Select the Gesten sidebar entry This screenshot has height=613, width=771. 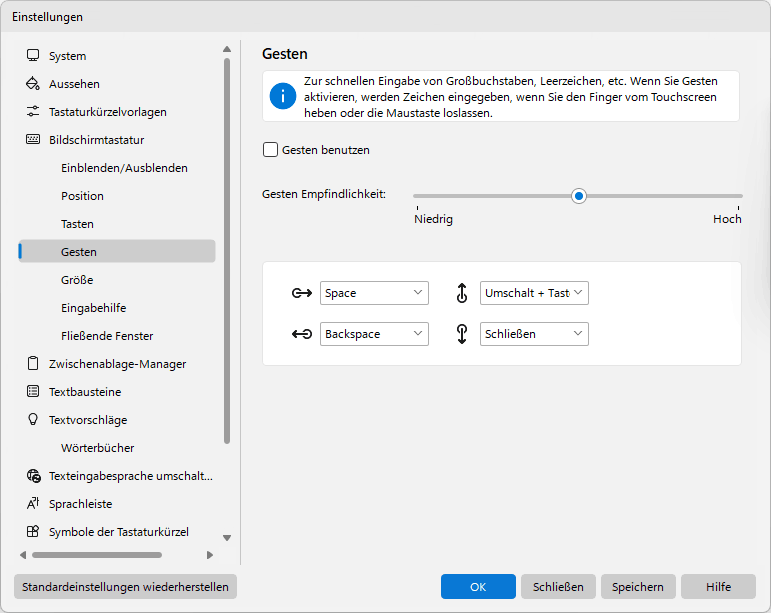tap(117, 251)
